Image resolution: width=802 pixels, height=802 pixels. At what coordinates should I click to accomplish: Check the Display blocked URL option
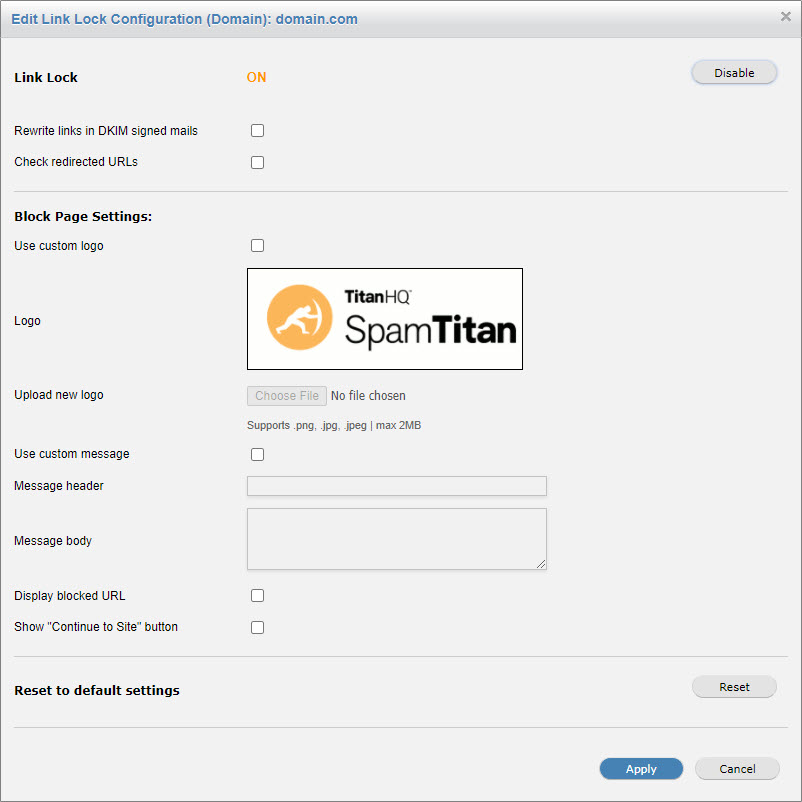[x=257, y=595]
